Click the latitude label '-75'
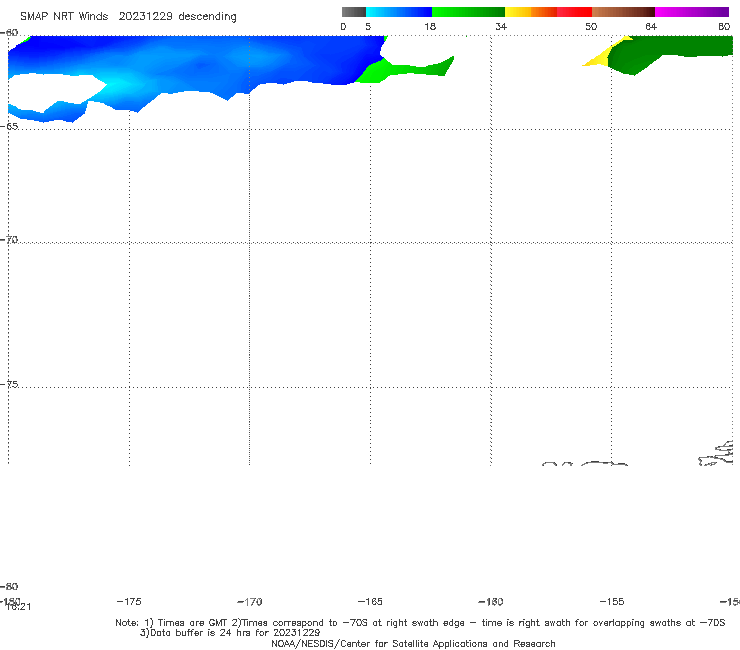This screenshot has width=740, height=650. [9, 384]
